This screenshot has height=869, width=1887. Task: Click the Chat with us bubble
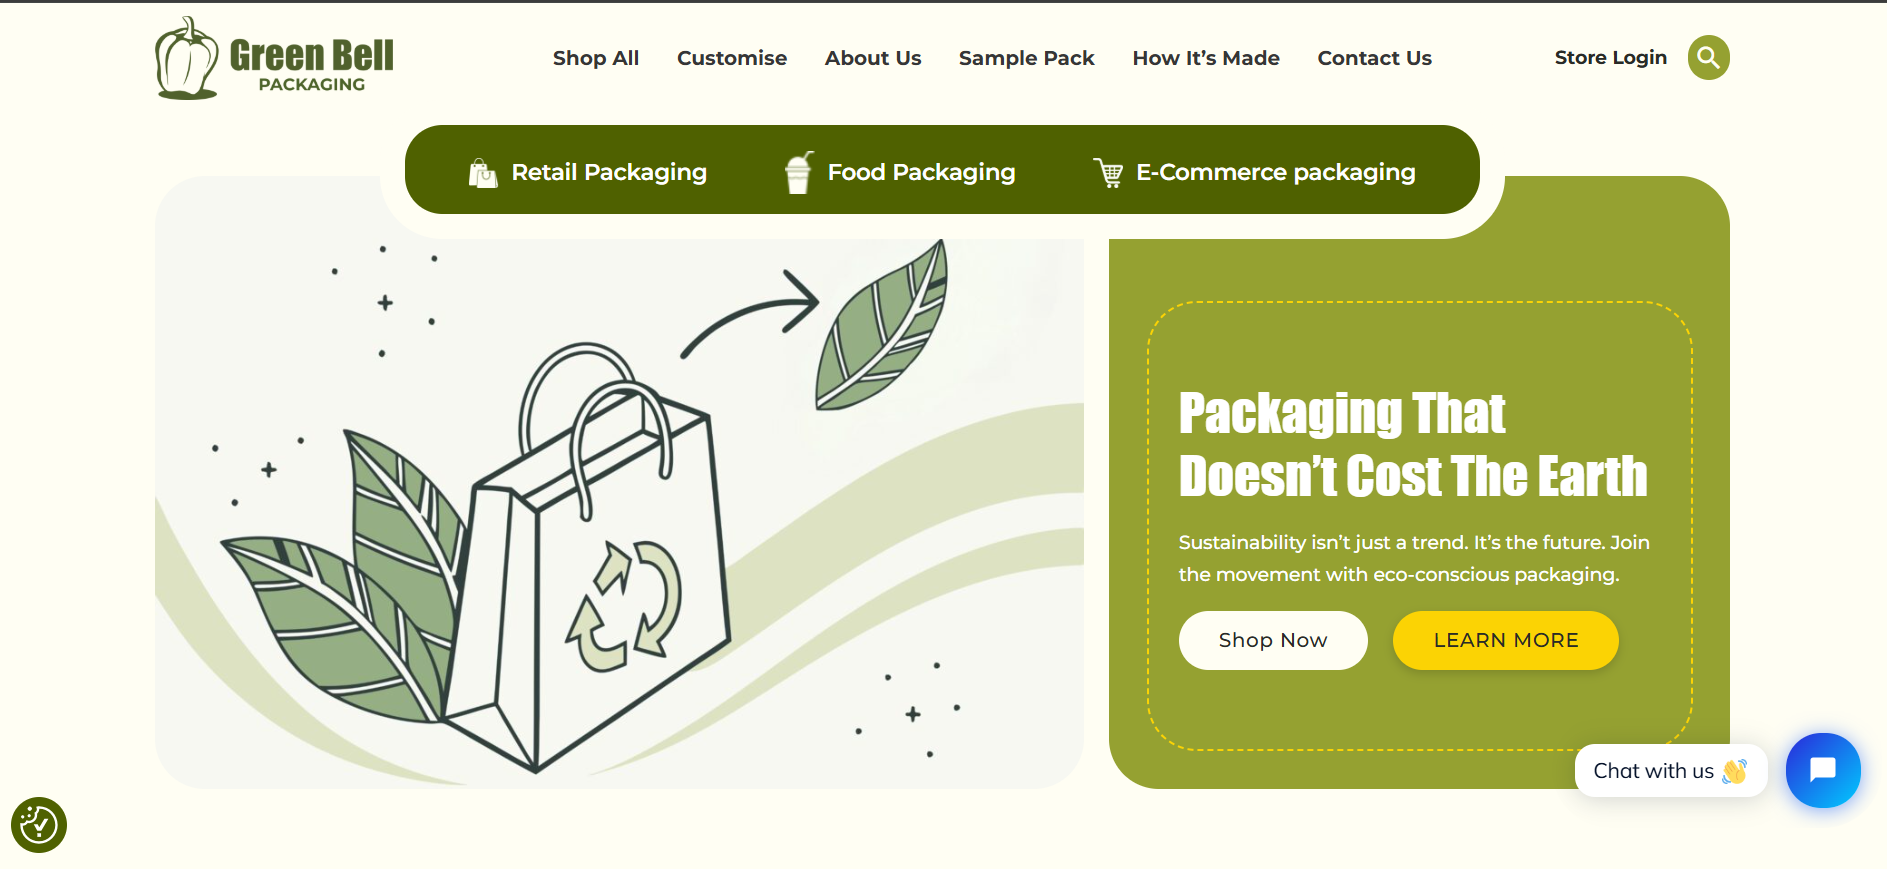pyautogui.click(x=1671, y=771)
